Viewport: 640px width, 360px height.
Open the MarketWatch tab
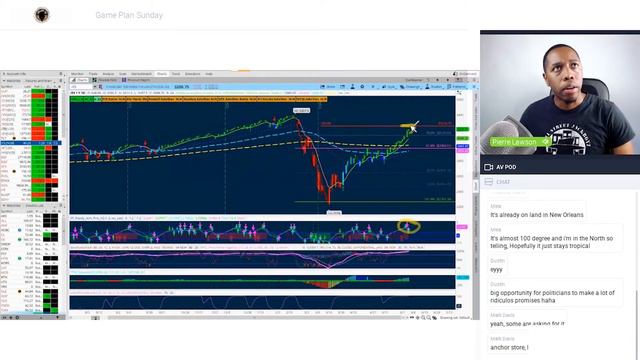pos(142,74)
